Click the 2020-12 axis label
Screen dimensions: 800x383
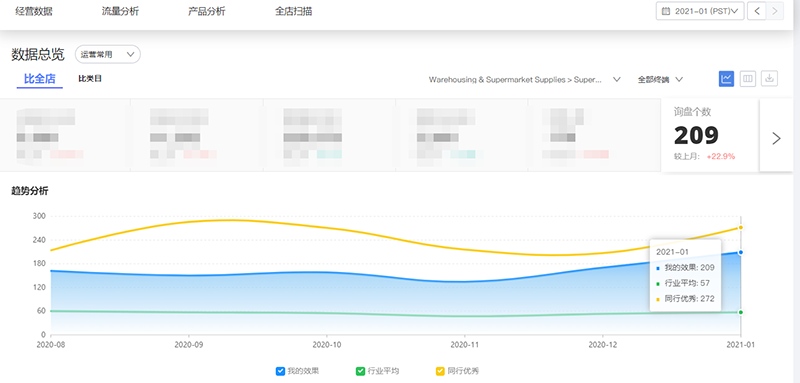point(603,345)
